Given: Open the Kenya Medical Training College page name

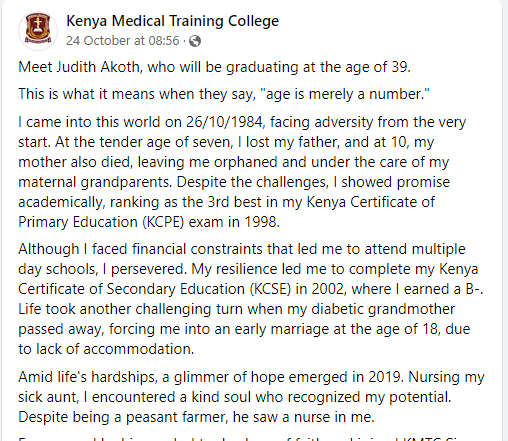Looking at the screenshot, I should coord(172,21).
